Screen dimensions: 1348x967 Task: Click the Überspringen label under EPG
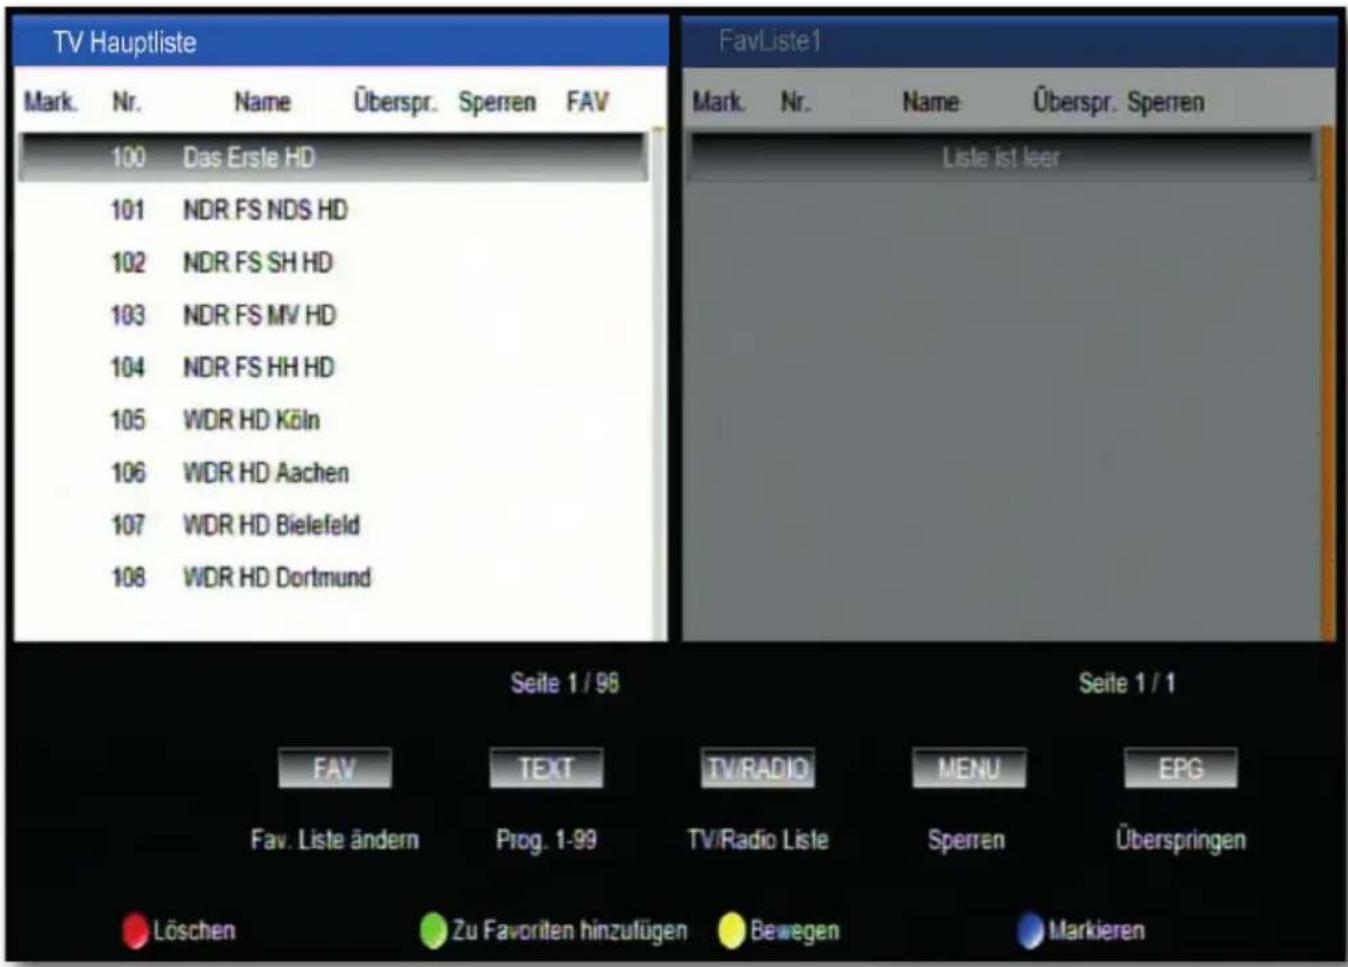click(x=1181, y=840)
